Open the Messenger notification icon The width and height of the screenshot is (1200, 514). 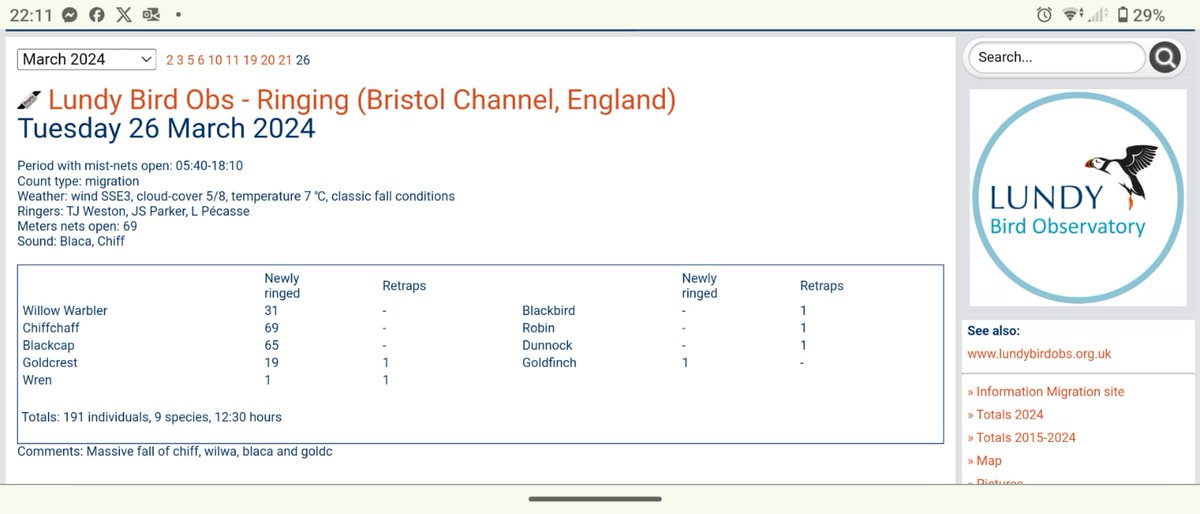70,15
